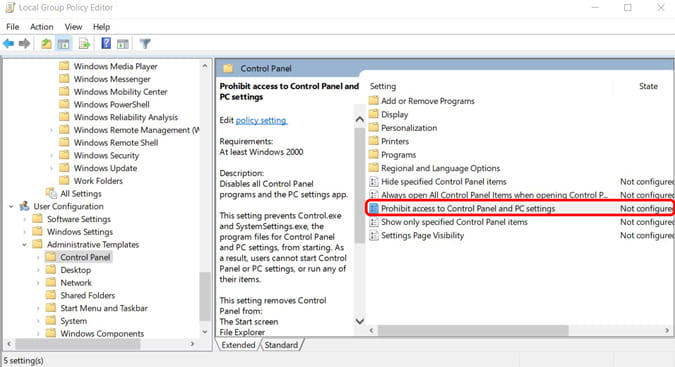Click the Export list toolbar icon
The width and height of the screenshot is (675, 367).
point(84,43)
